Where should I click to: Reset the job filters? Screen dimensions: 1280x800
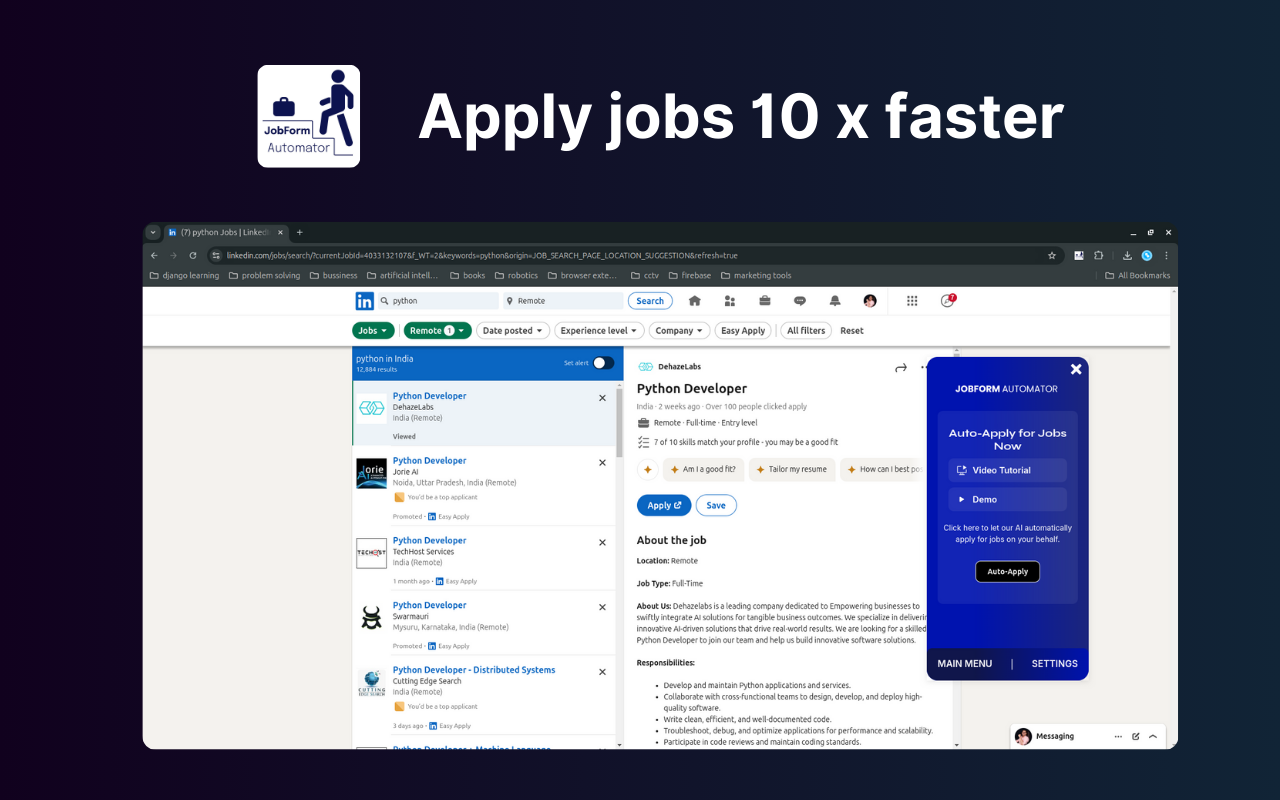[x=852, y=331]
